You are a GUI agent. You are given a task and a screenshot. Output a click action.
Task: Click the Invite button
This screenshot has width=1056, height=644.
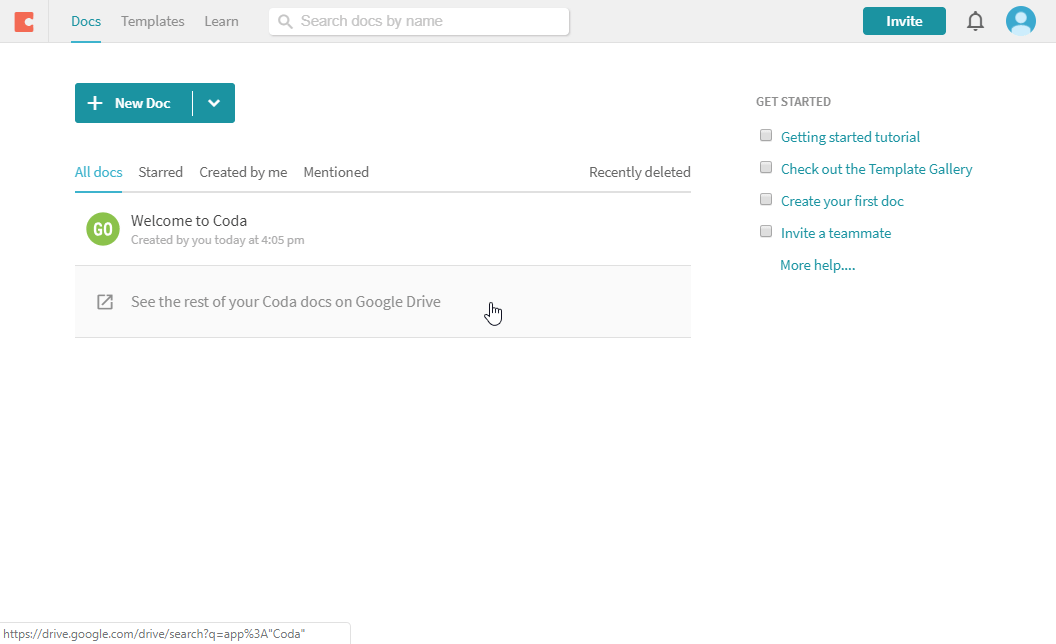coord(904,21)
